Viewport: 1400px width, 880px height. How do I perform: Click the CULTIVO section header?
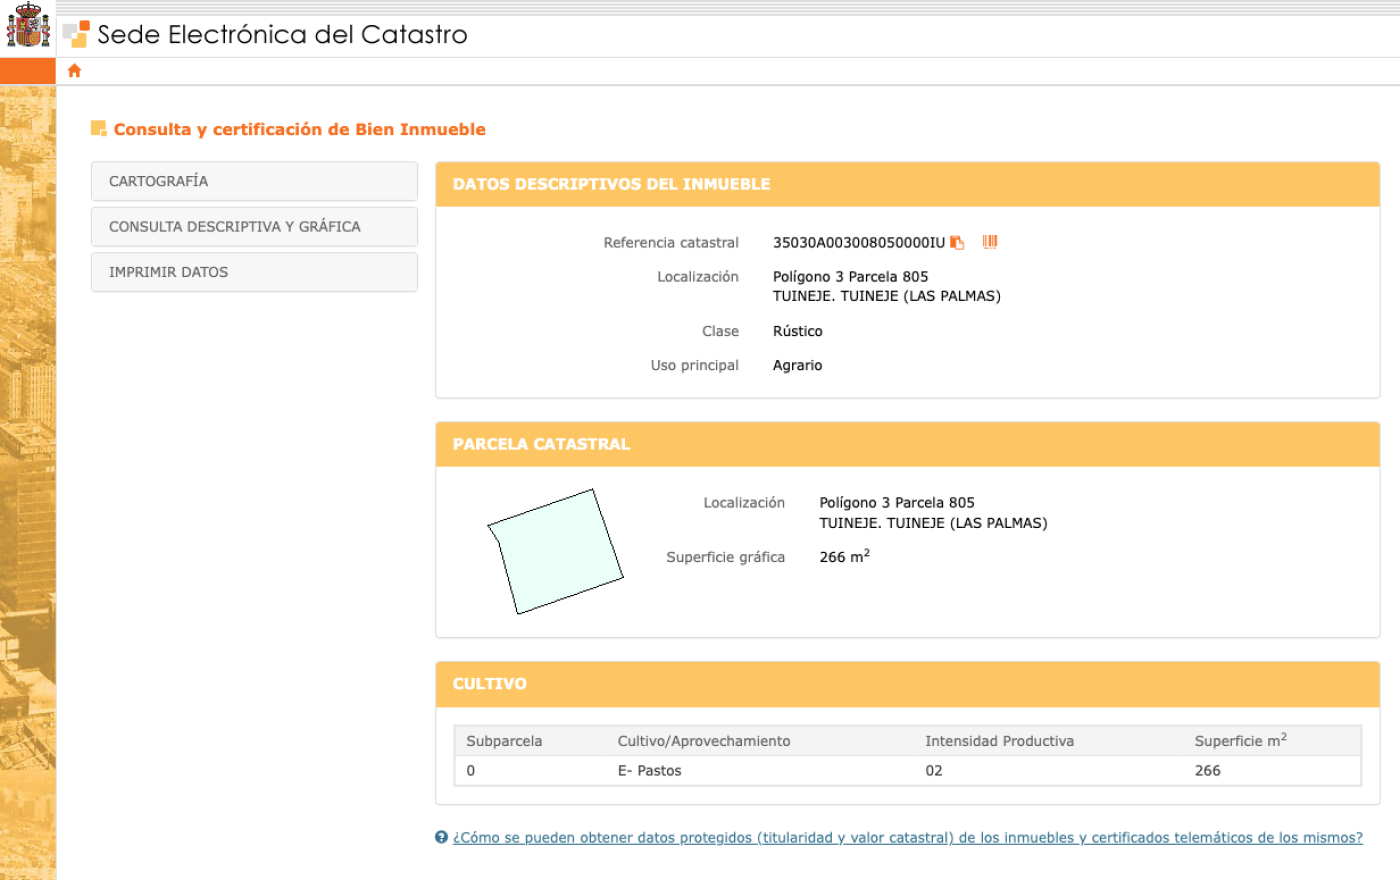[x=489, y=684]
